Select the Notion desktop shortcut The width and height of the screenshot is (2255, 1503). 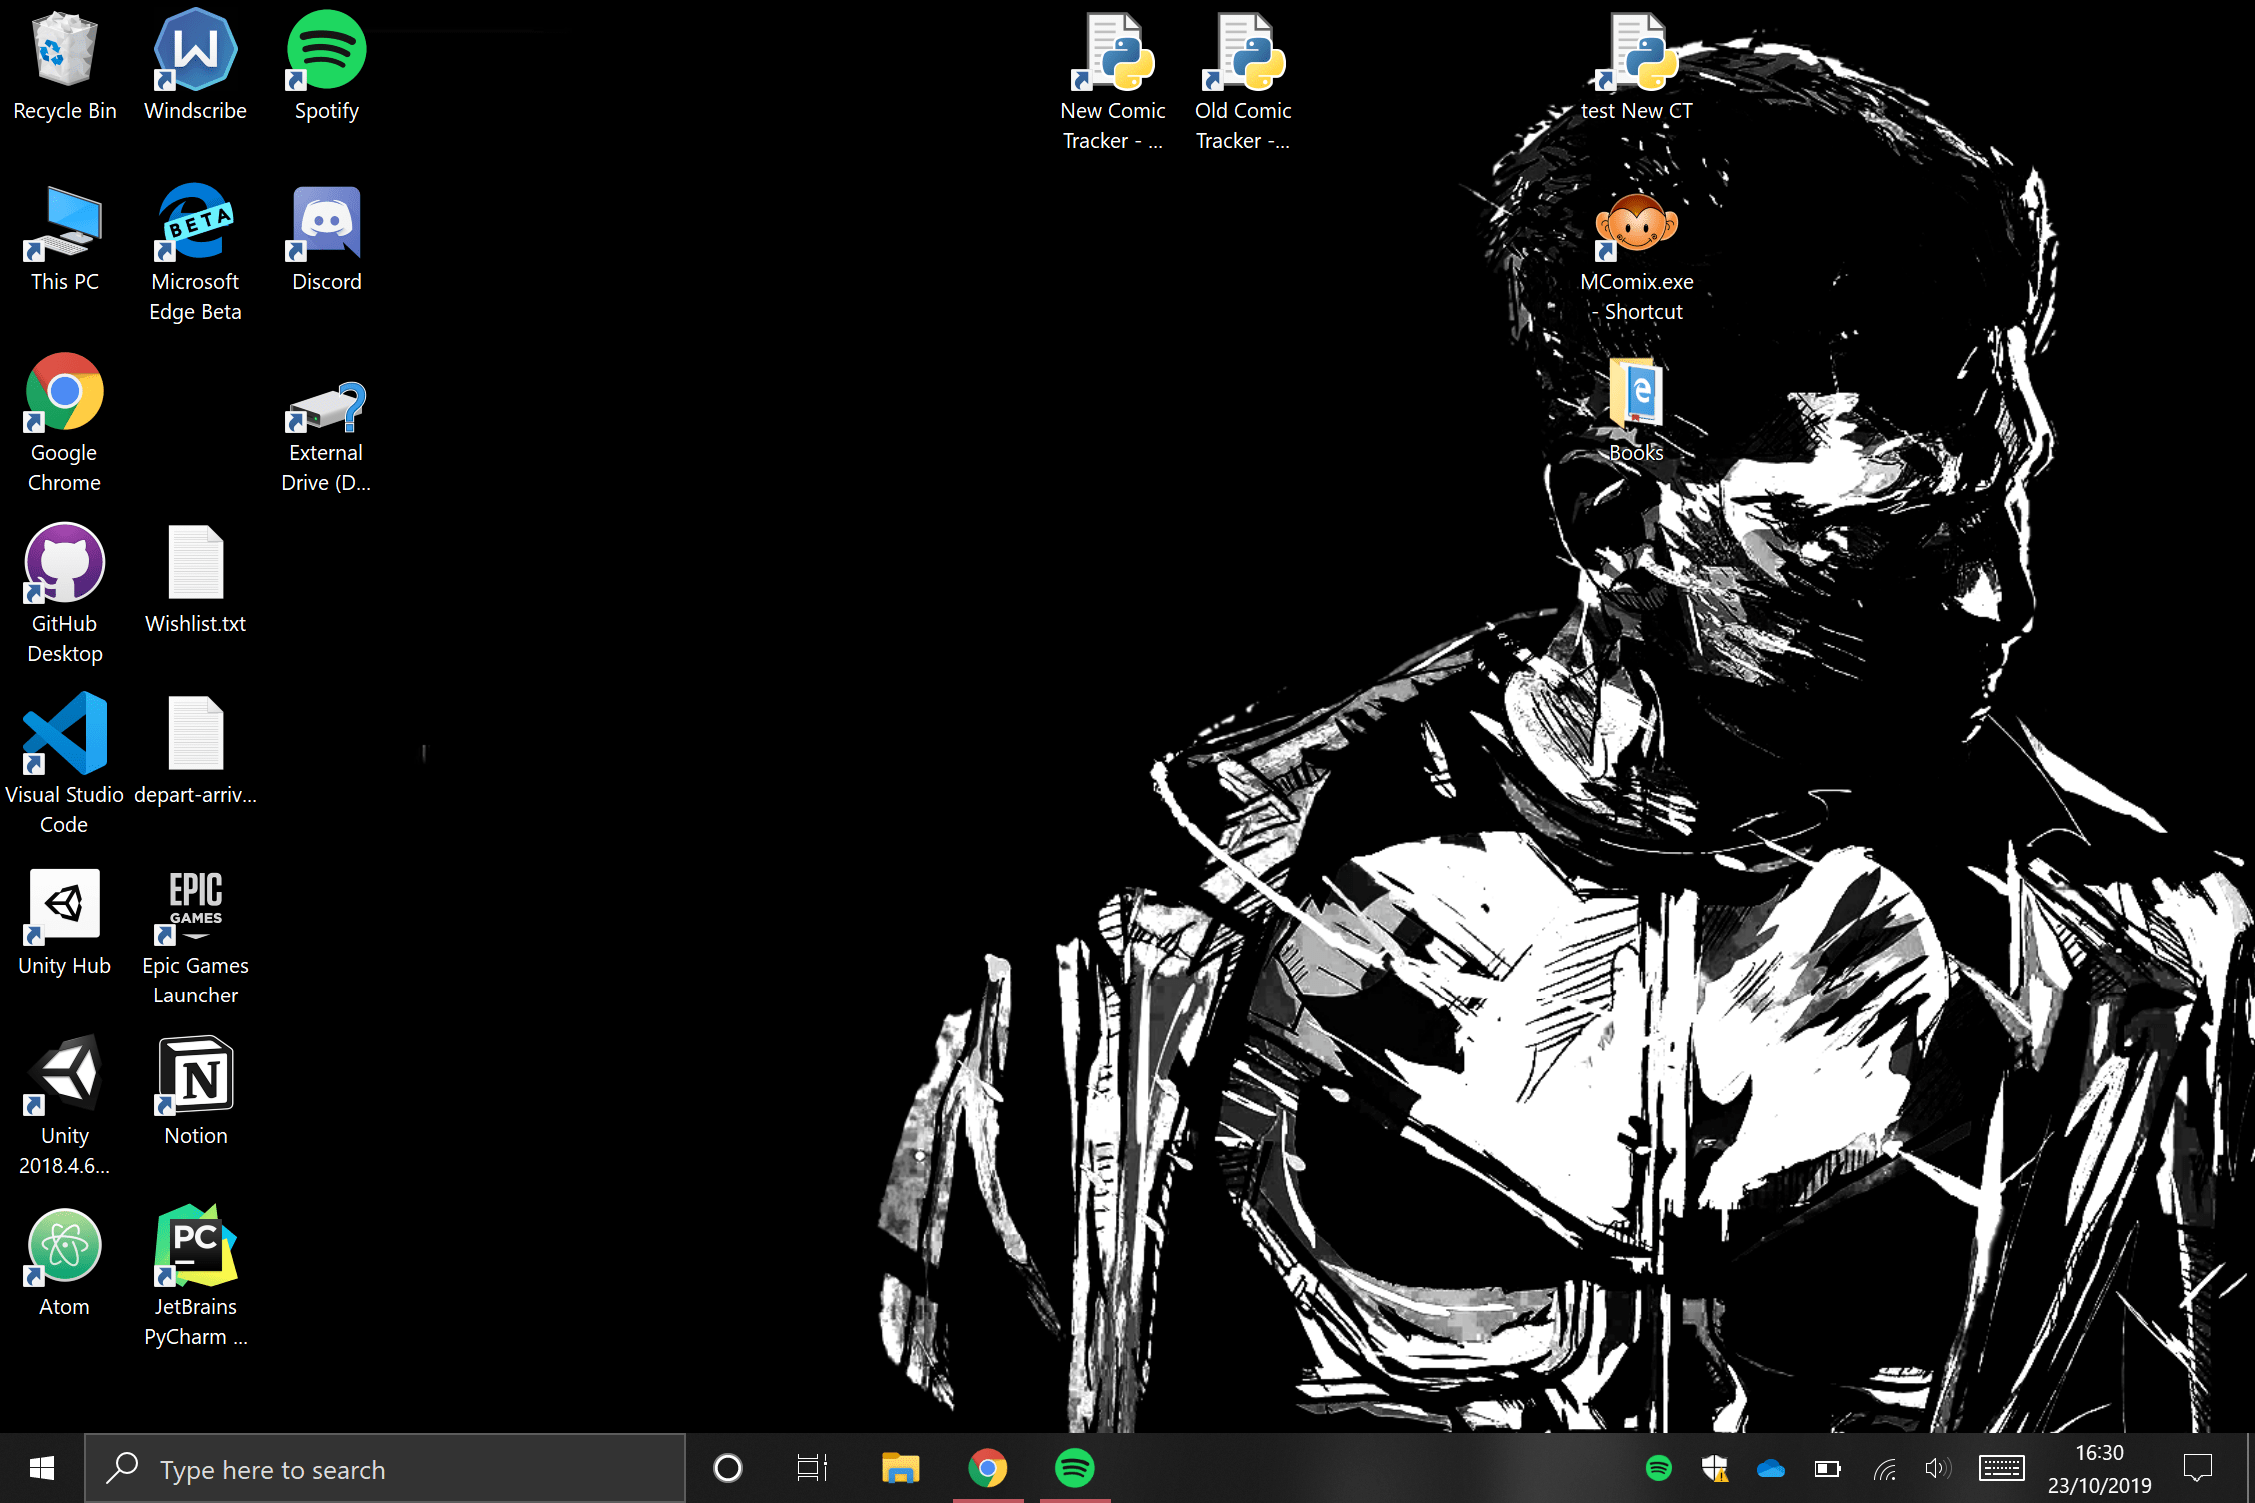pyautogui.click(x=195, y=1092)
